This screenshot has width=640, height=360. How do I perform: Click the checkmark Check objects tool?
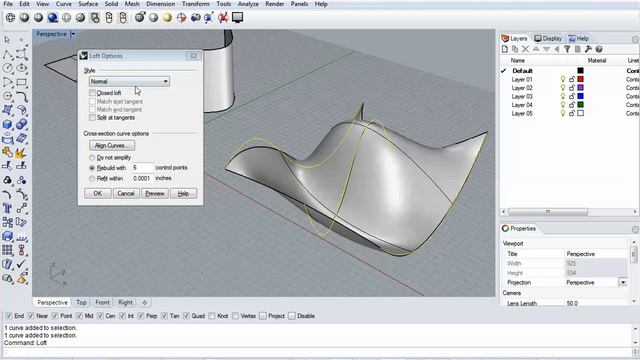pos(21,264)
